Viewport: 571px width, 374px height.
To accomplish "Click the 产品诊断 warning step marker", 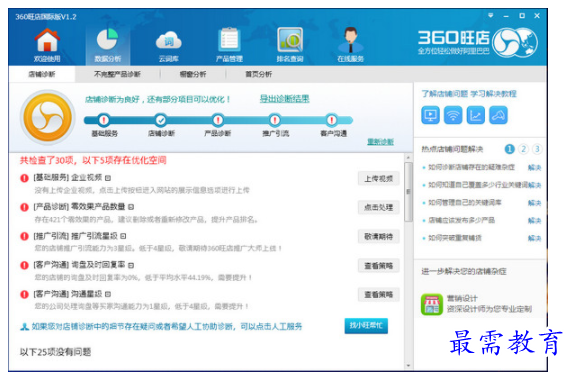I will [x=218, y=120].
